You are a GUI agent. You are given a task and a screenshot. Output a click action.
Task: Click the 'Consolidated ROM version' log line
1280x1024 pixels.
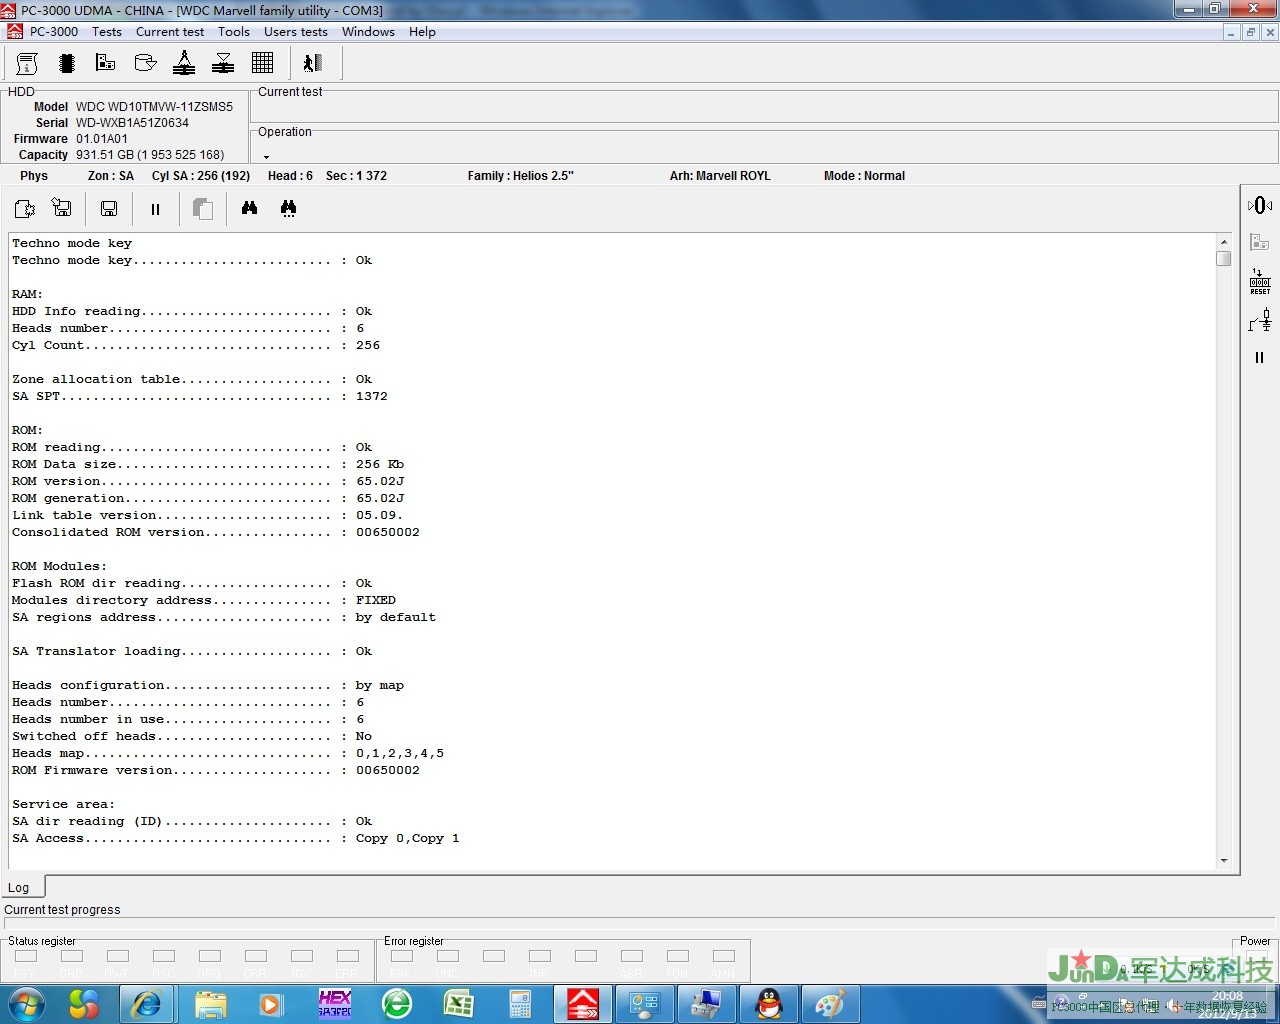(216, 532)
